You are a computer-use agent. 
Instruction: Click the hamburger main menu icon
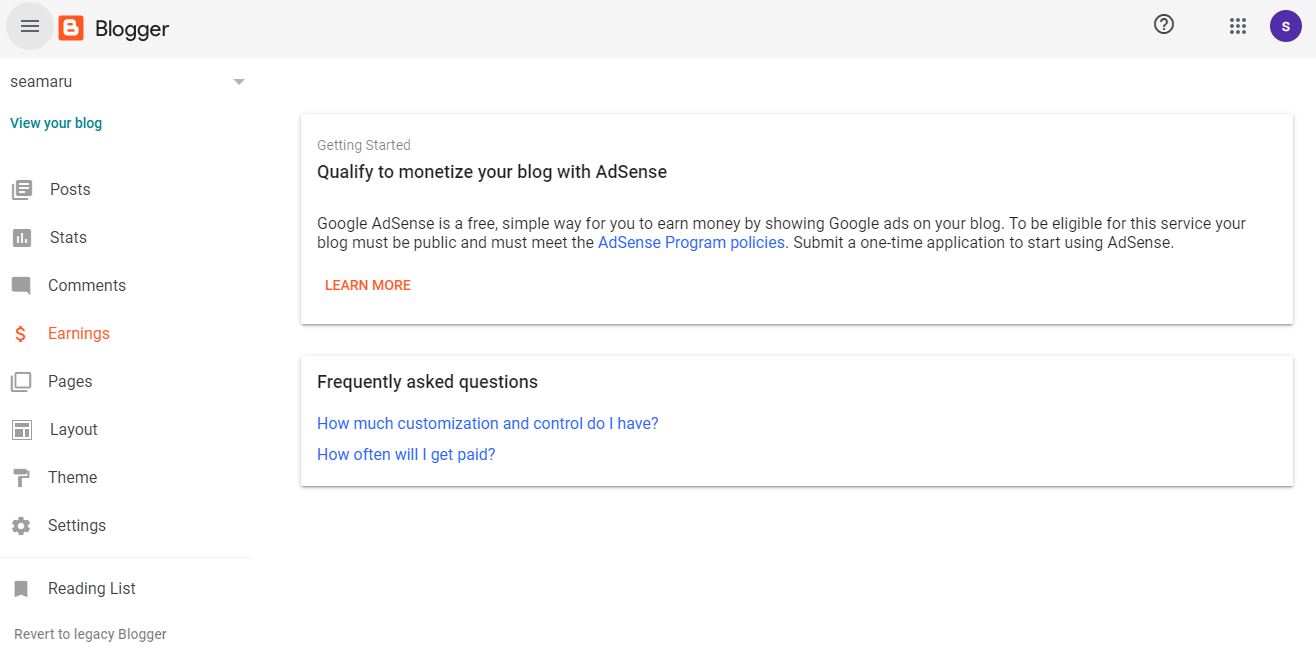[x=30, y=27]
